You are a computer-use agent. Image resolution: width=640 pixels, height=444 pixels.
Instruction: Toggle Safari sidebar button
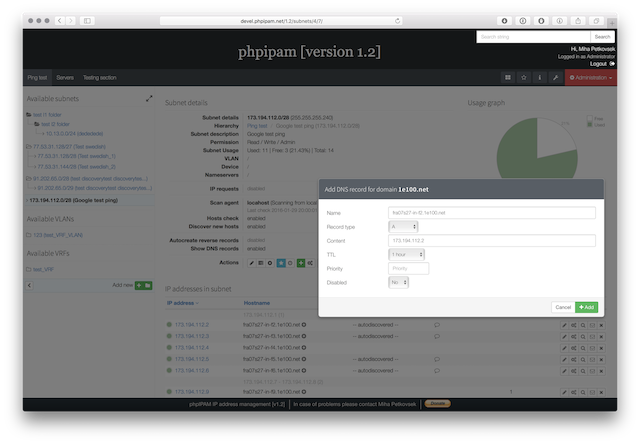point(87,21)
